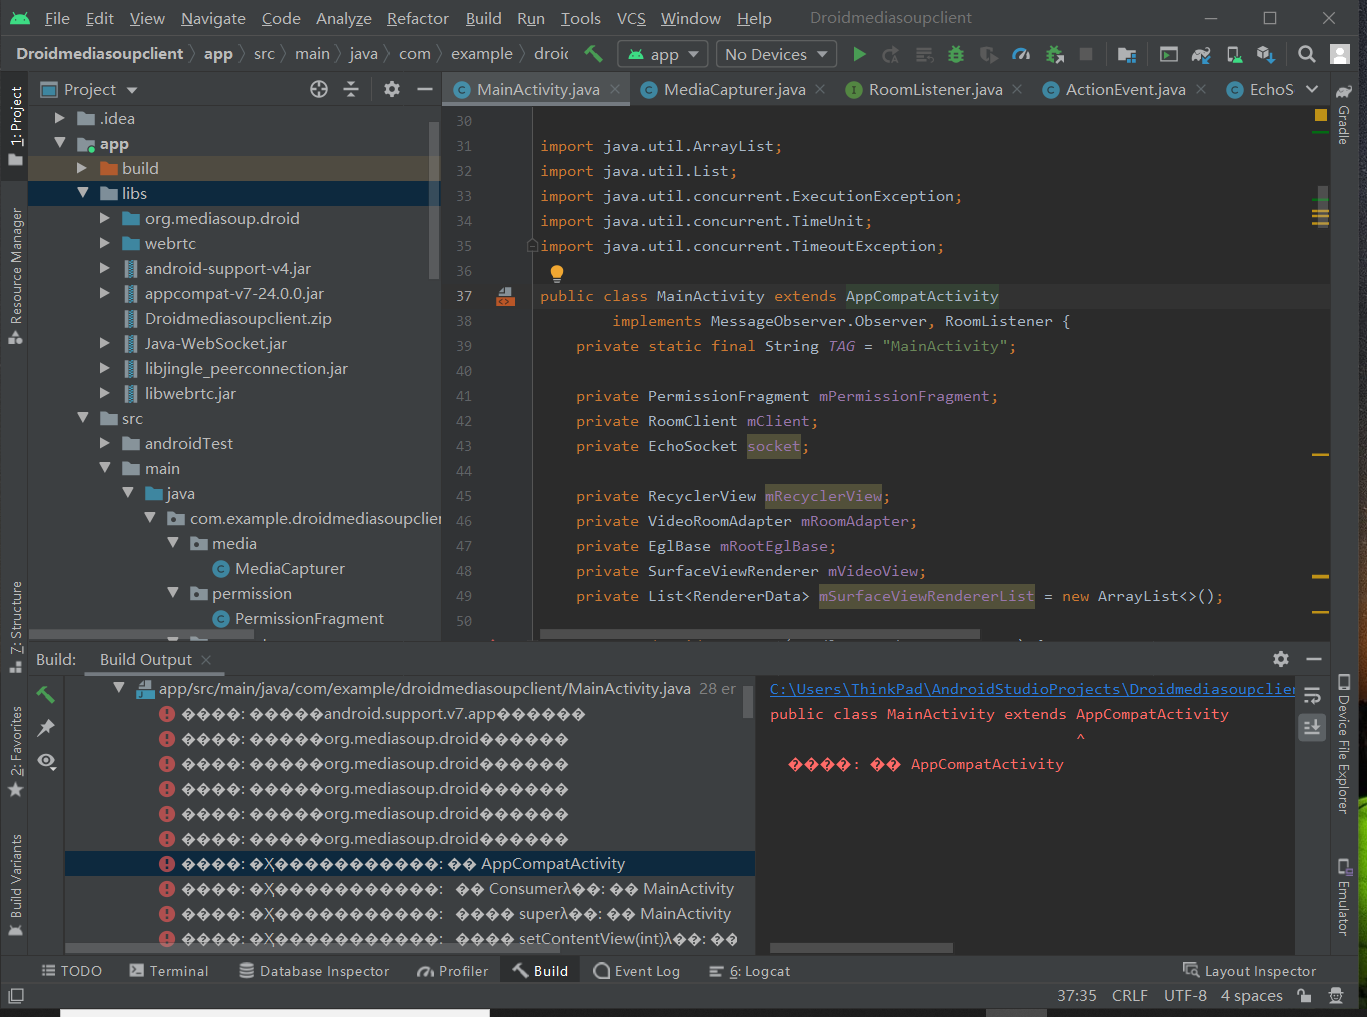
Task: Click the Stop square icon
Action: coord(1086,54)
